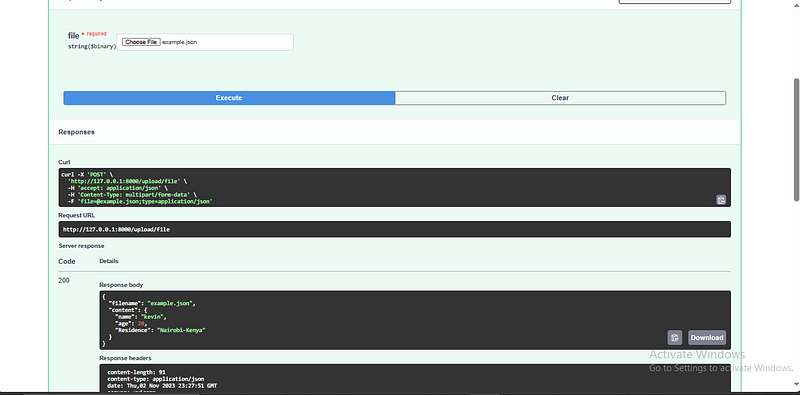The height and width of the screenshot is (395, 800).
Task: Click the 'accept: application/json' curl line
Action: click(117, 188)
